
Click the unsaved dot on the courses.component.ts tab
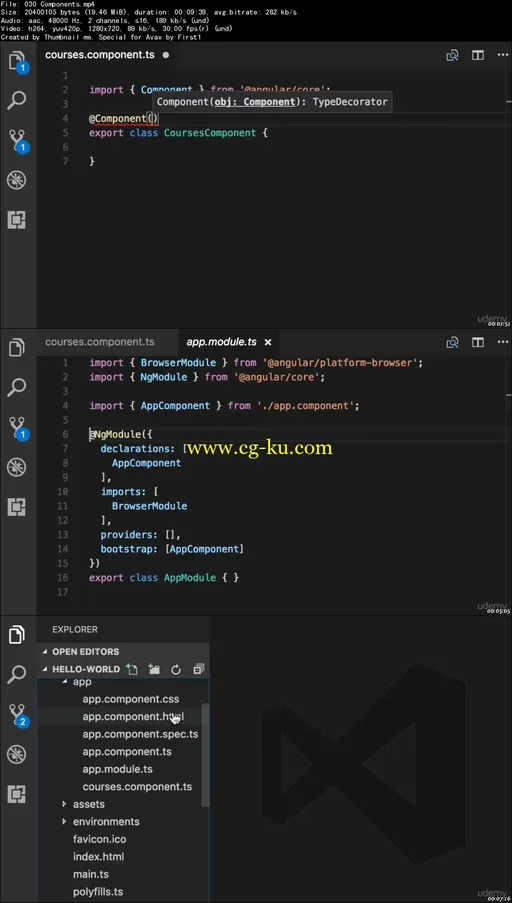166,55
